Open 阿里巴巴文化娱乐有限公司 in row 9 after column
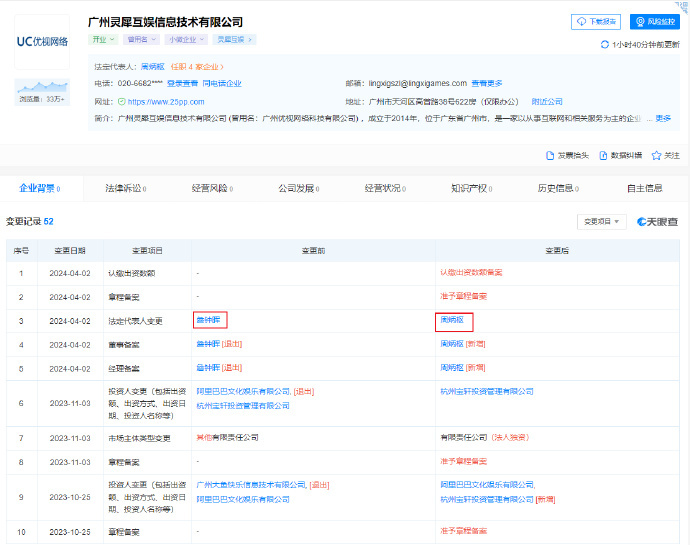 [x=487, y=485]
